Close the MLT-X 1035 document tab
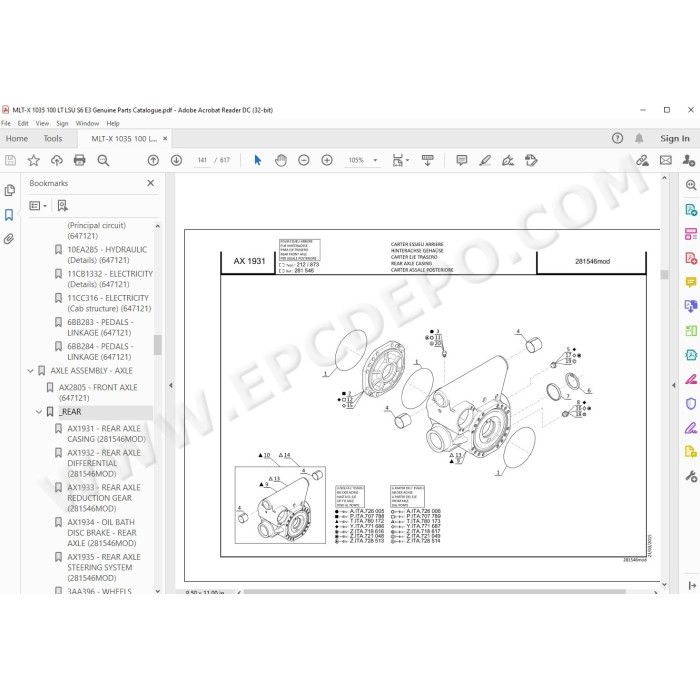 click(165, 138)
